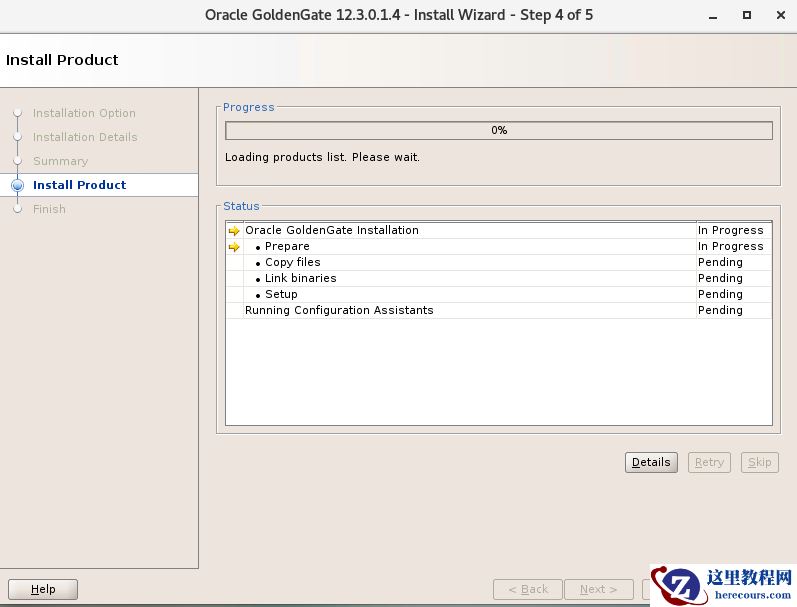Maximize the Install Wizard window

point(747,15)
